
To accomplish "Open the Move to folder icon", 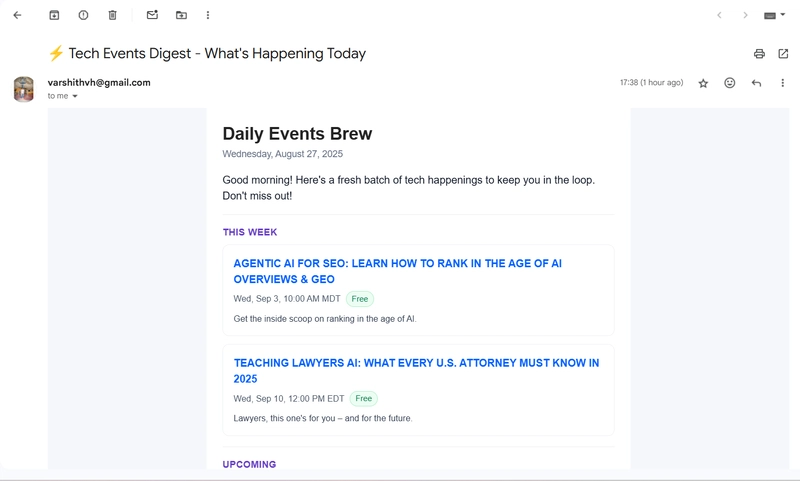I will coord(181,15).
